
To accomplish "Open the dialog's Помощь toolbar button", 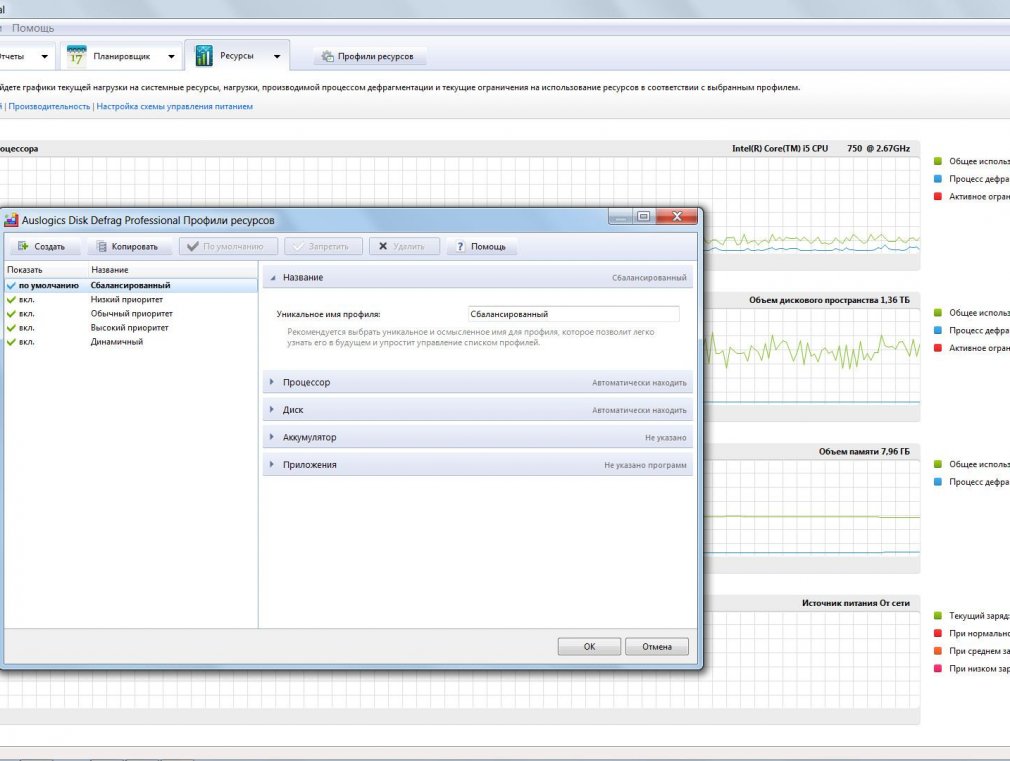I will click(x=481, y=246).
